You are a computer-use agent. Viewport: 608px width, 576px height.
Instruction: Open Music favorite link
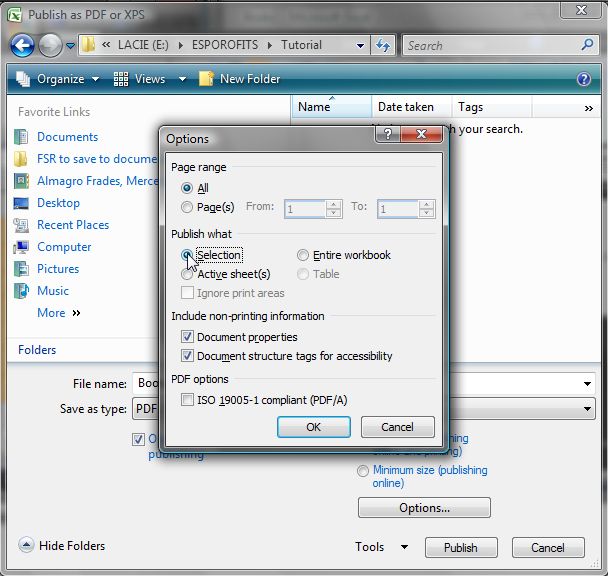53,291
